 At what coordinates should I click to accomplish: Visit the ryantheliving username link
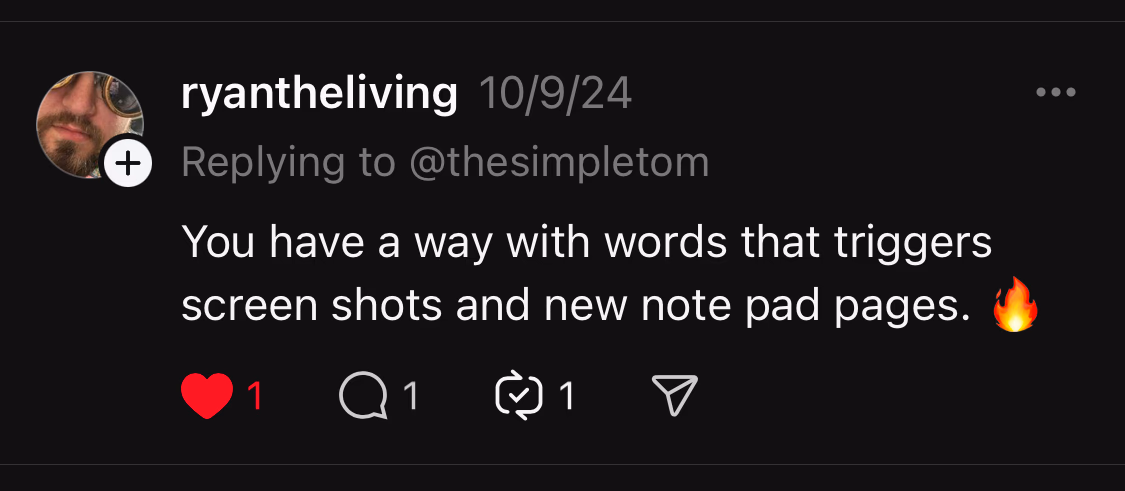point(320,94)
